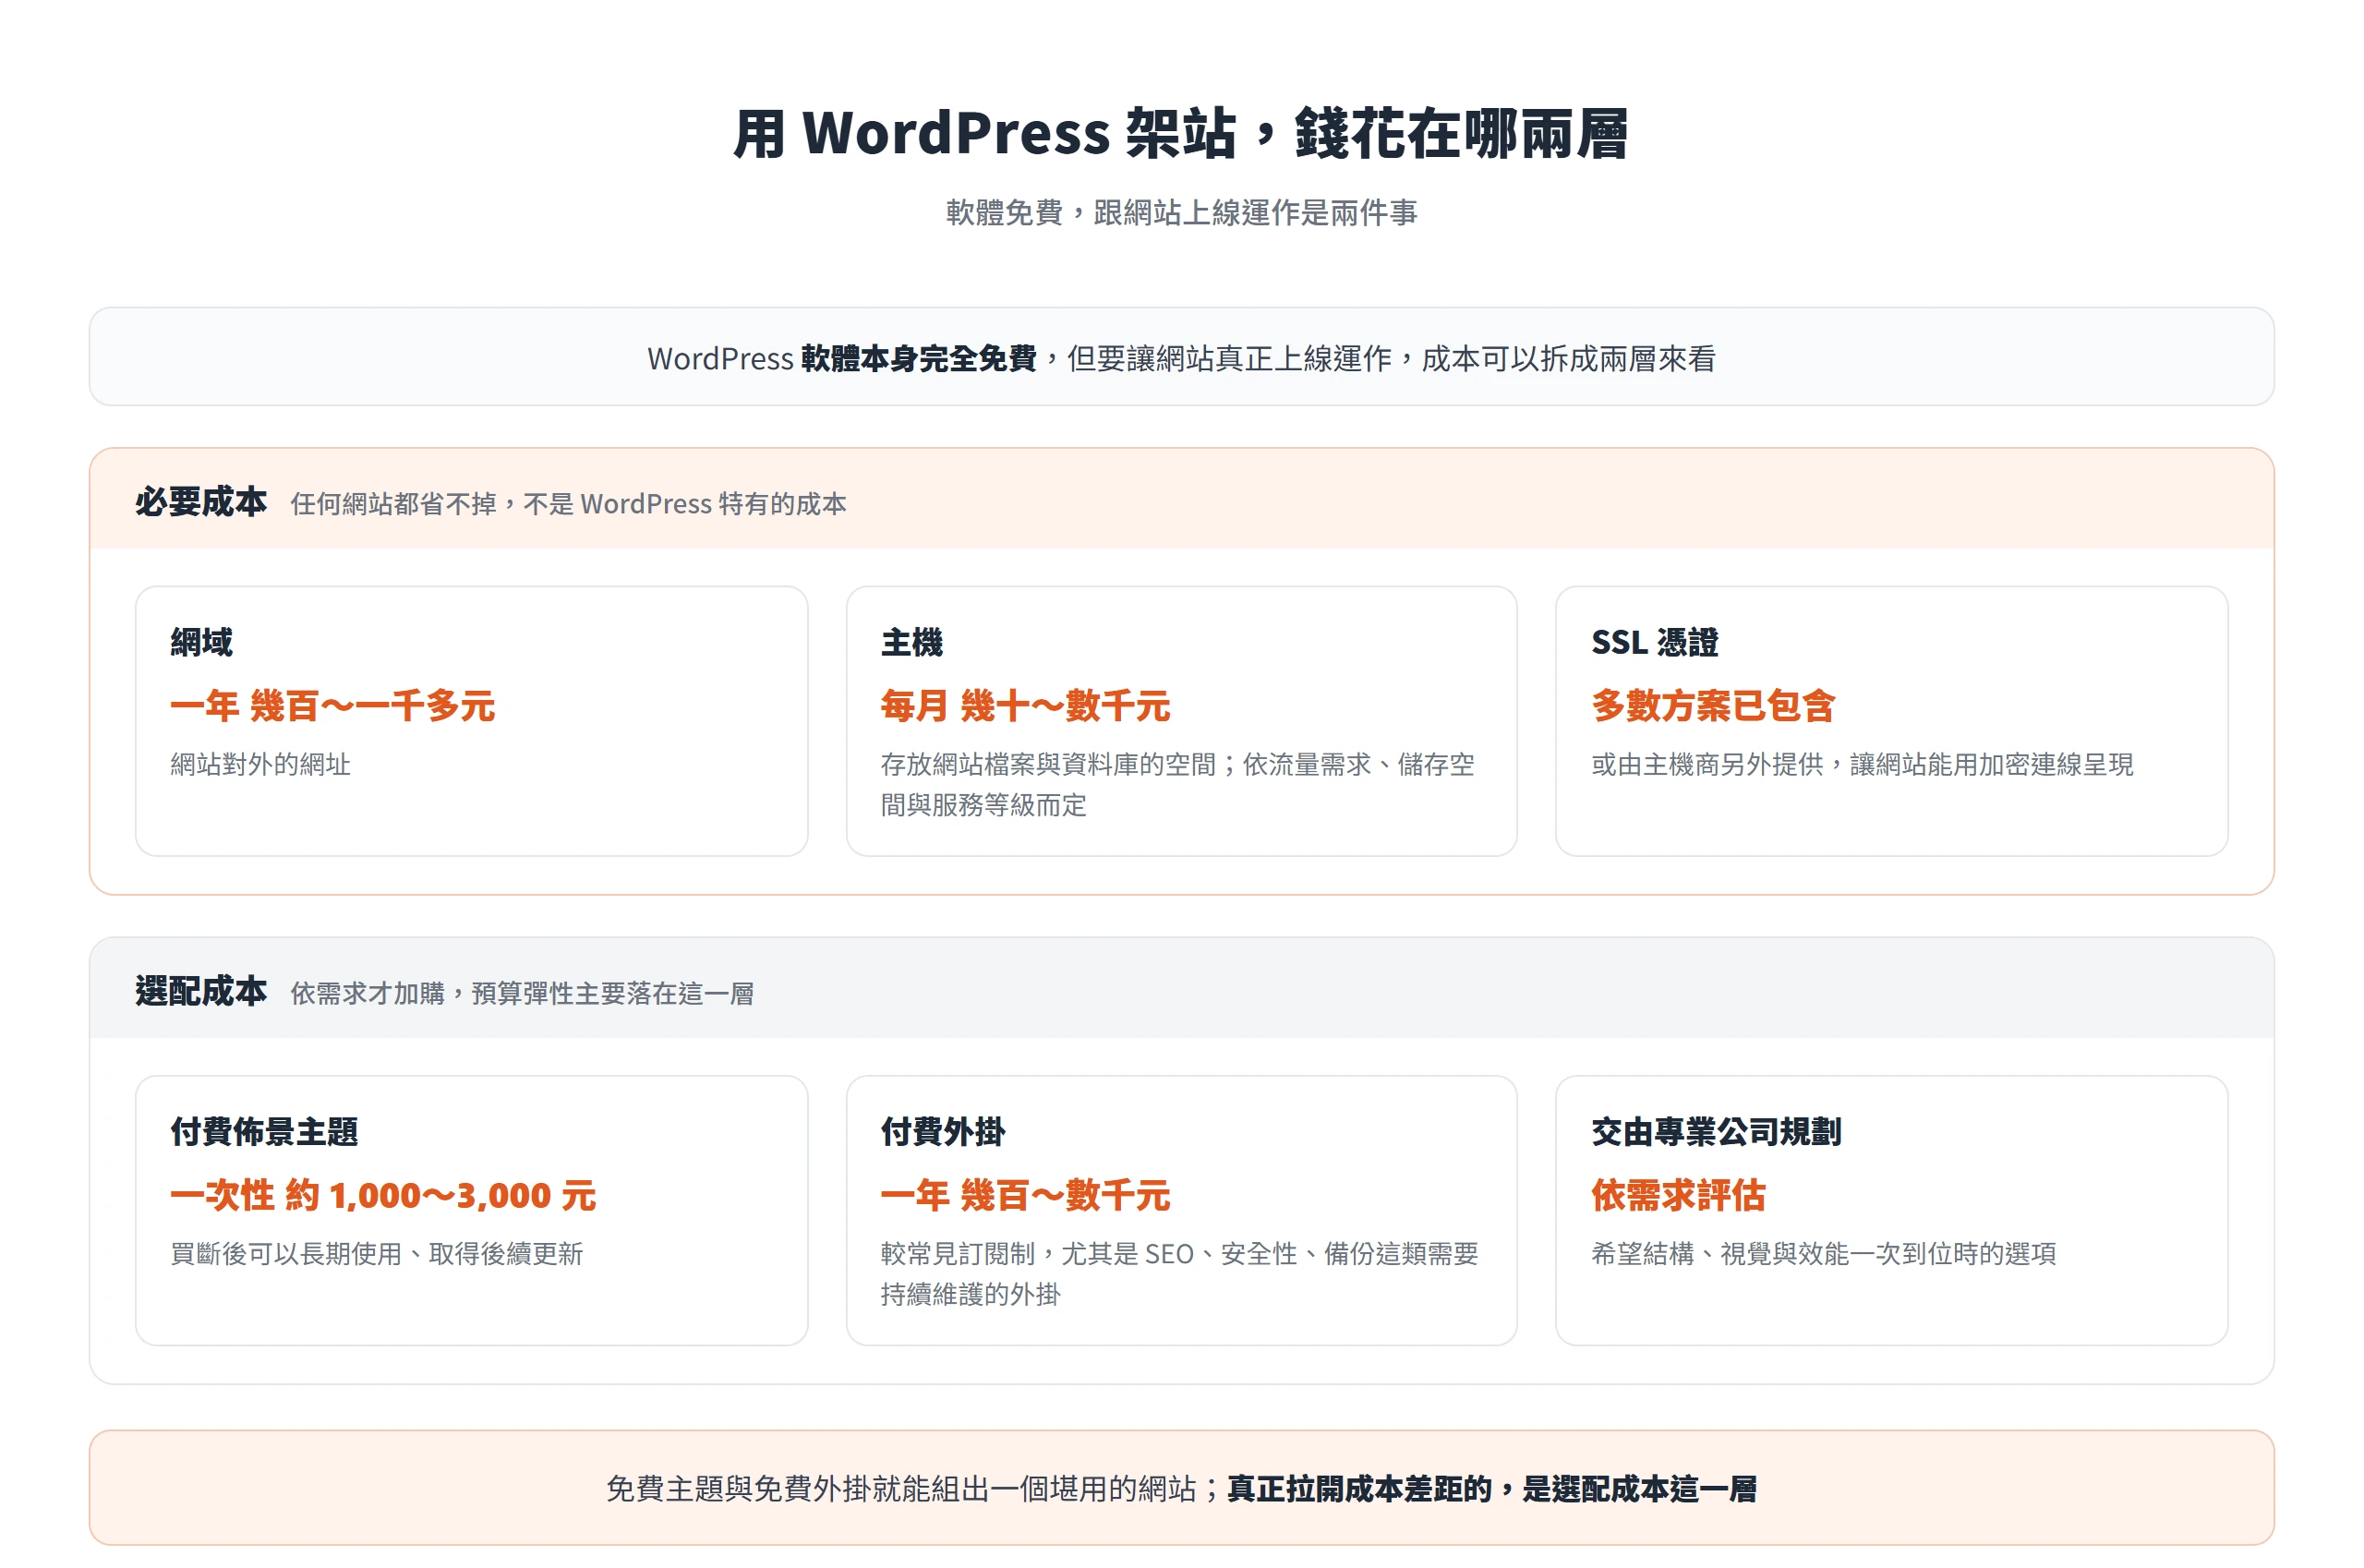Click the title 用 WordPress 架站，錢花在哪兩層

[x=1181, y=133]
